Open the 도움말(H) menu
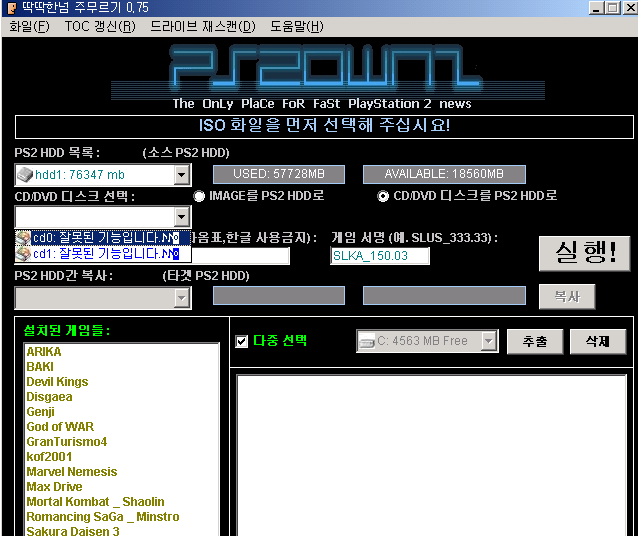The height and width of the screenshot is (536, 638). (297, 27)
